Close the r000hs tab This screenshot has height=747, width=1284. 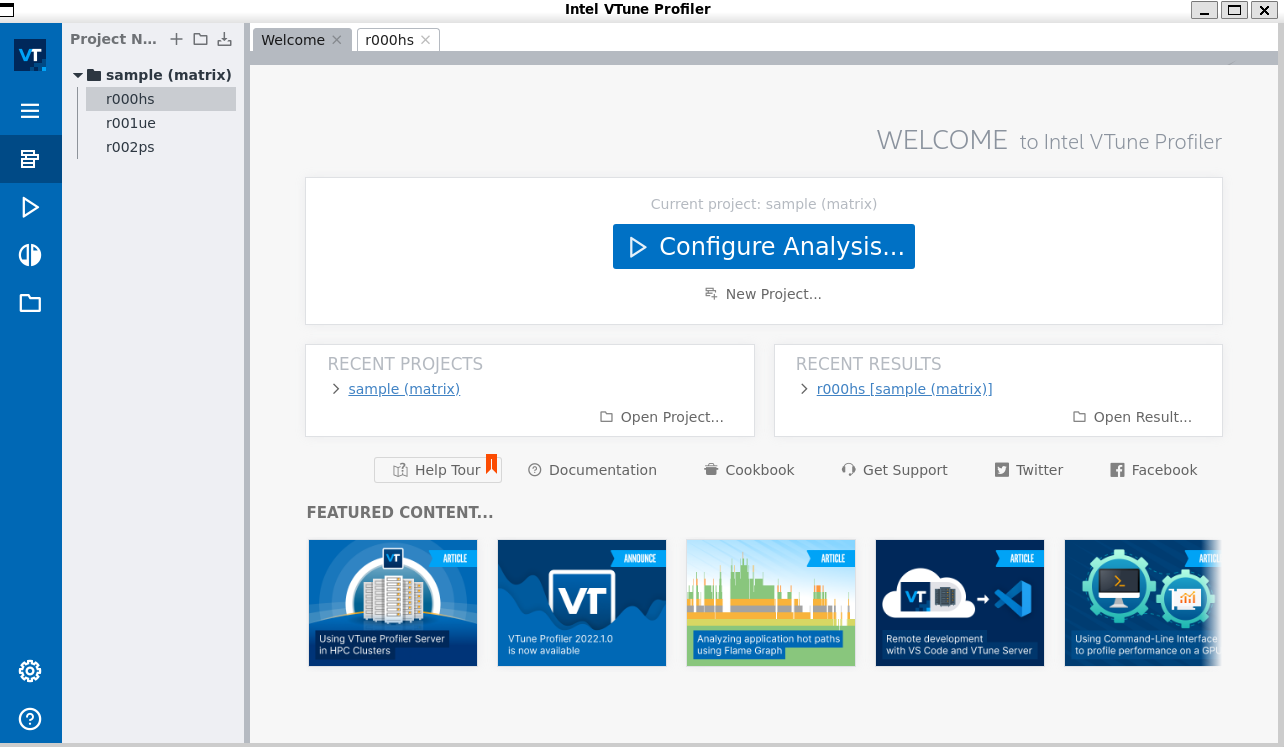(425, 40)
